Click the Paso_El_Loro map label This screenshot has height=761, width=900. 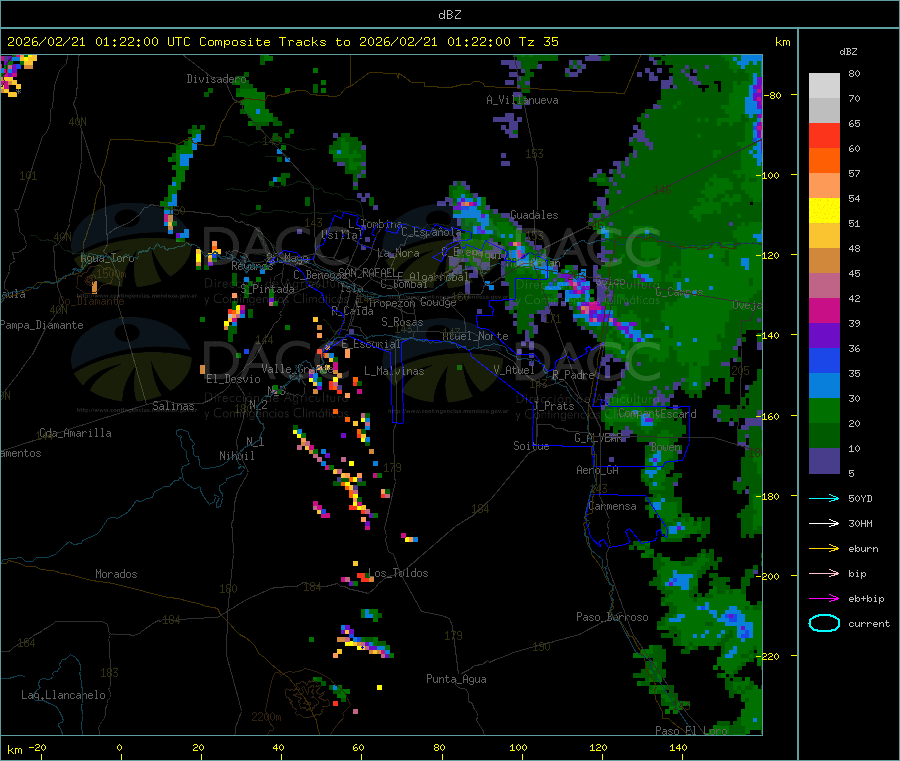click(x=692, y=731)
